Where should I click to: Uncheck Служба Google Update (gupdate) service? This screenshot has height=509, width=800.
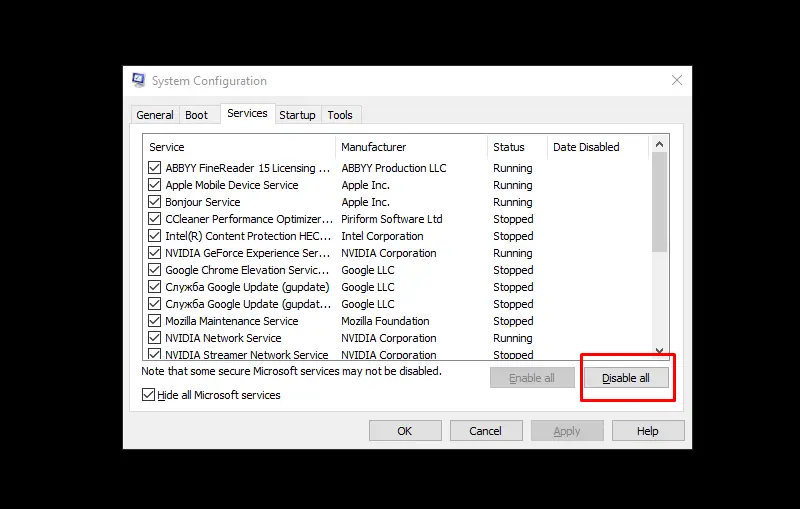(x=154, y=287)
